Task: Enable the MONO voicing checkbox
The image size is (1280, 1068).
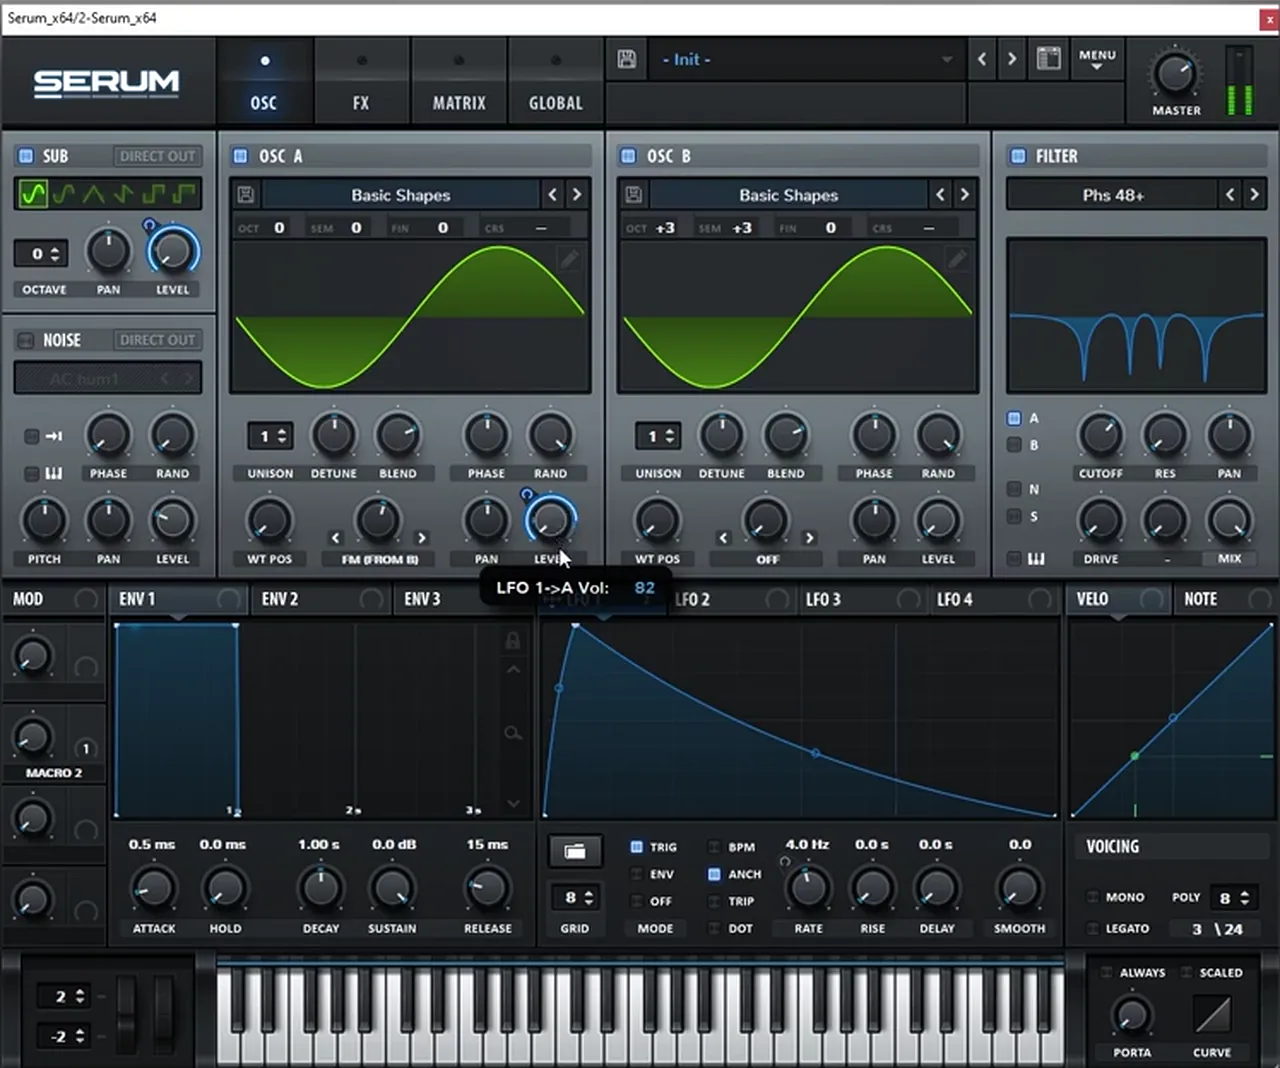Action: pyautogui.click(x=1093, y=897)
